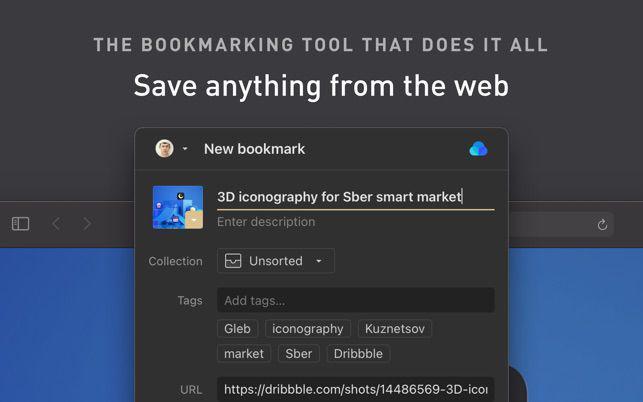Click the Add tags input field

coord(356,300)
